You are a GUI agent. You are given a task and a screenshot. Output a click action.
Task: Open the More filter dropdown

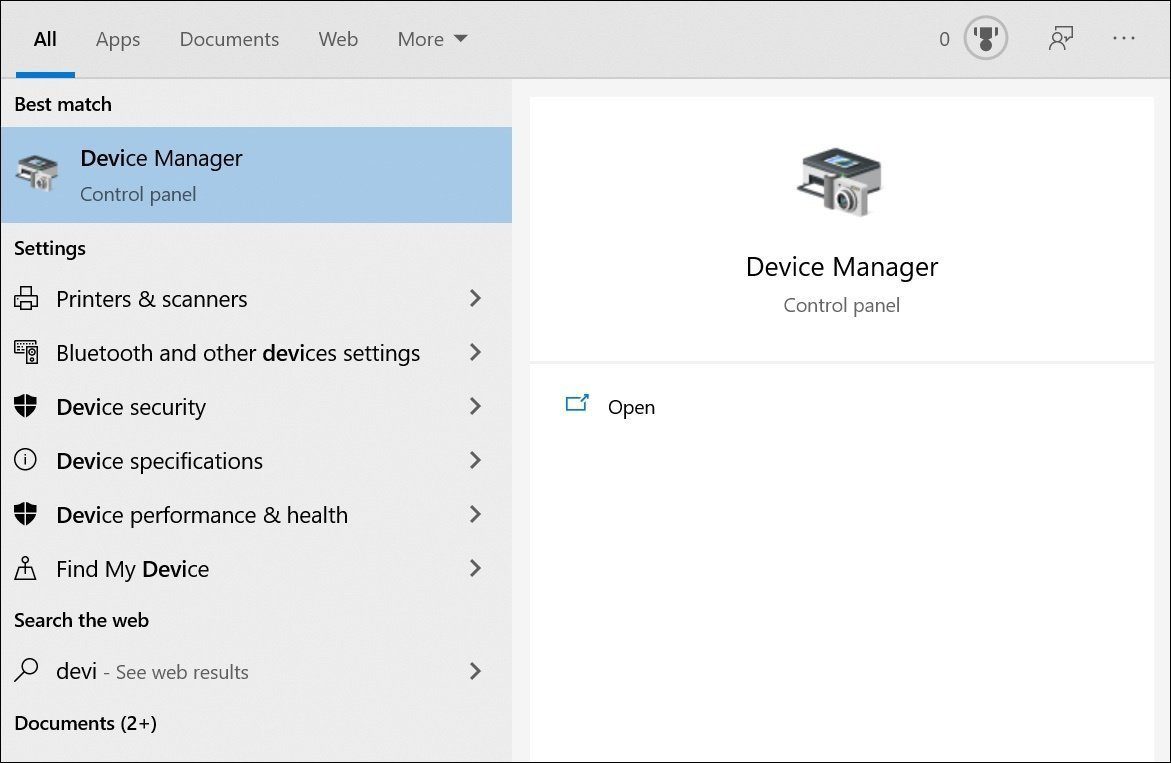[x=432, y=39]
